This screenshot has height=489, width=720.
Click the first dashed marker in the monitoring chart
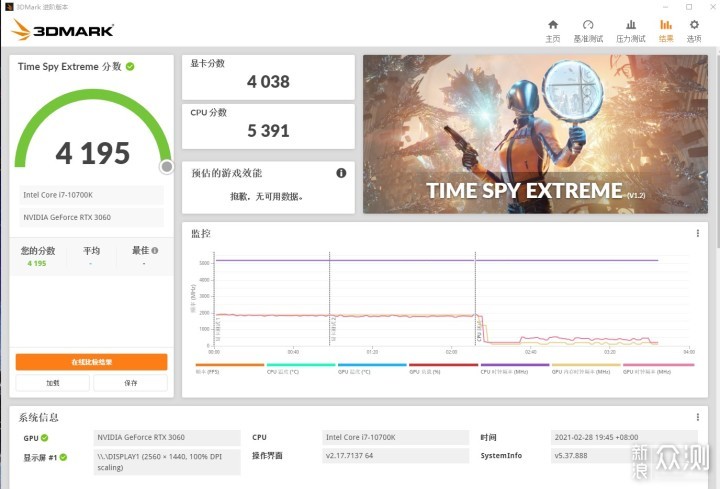(x=330, y=298)
